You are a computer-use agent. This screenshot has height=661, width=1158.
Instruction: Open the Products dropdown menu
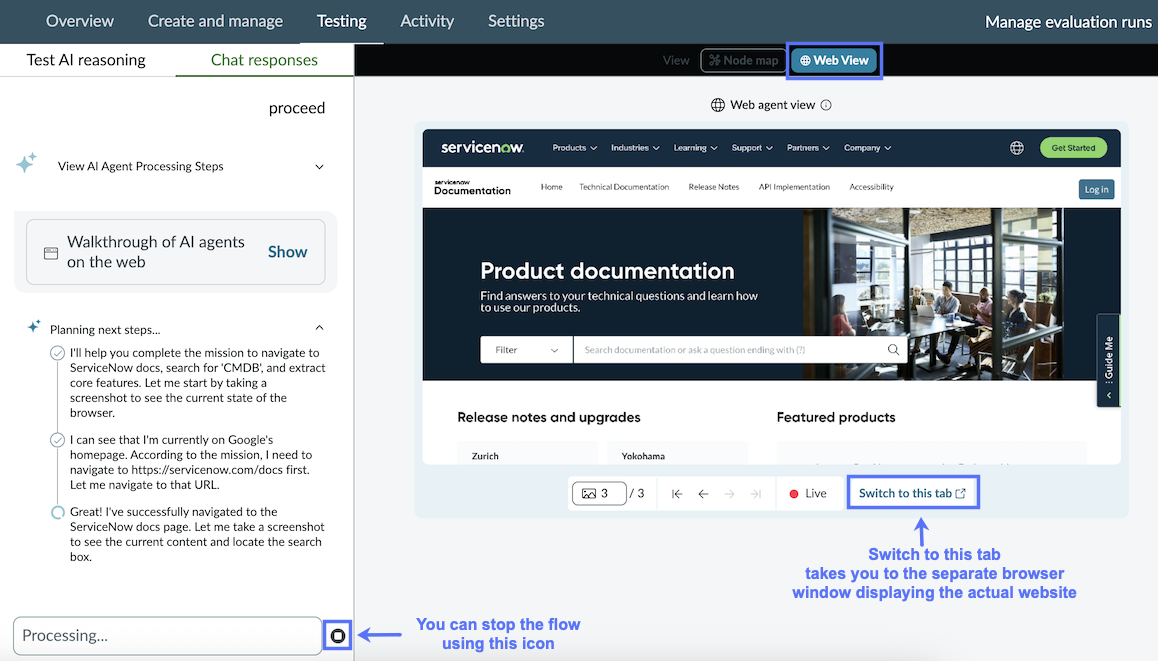[575, 148]
